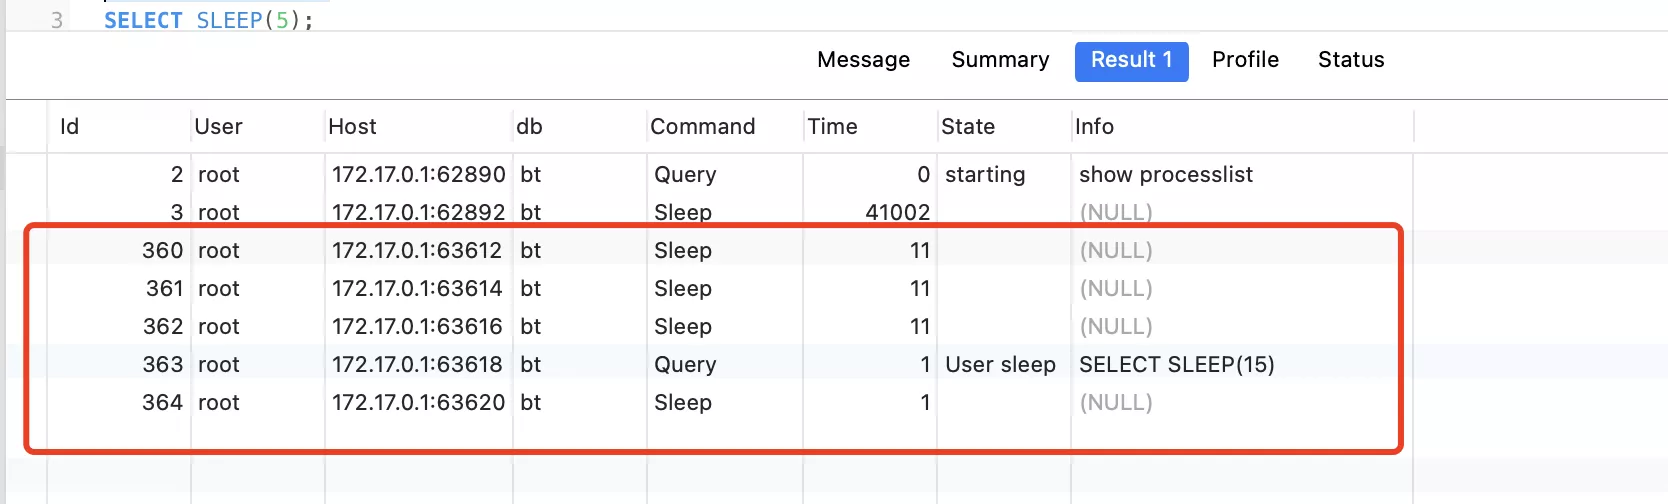The height and width of the screenshot is (504, 1668).
Task: Select the Result 1 tab
Action: coord(1131,61)
